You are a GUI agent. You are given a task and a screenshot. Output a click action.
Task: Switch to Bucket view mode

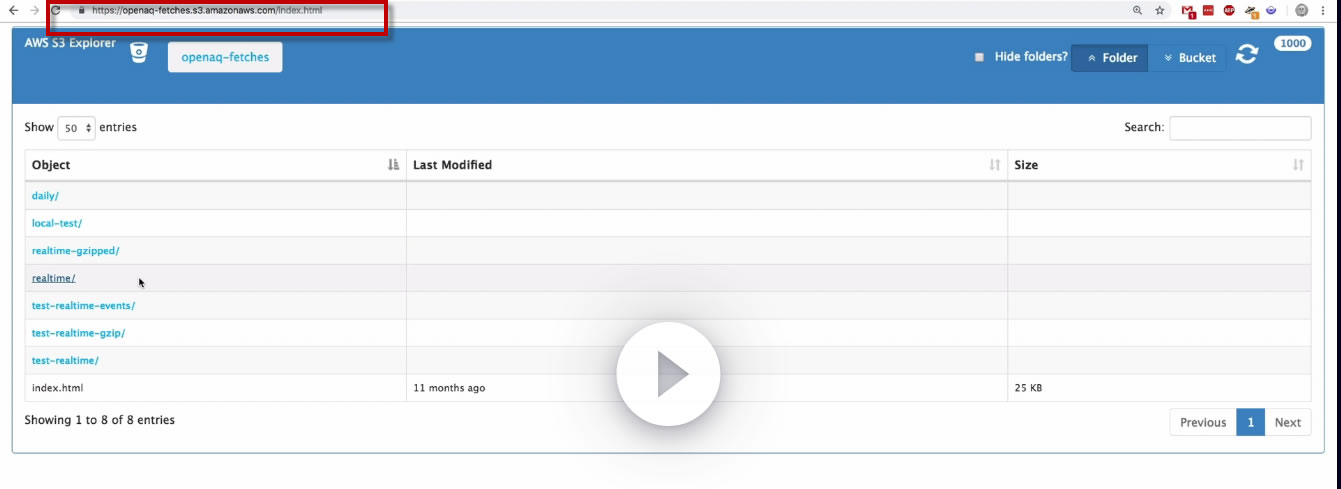coord(1188,58)
